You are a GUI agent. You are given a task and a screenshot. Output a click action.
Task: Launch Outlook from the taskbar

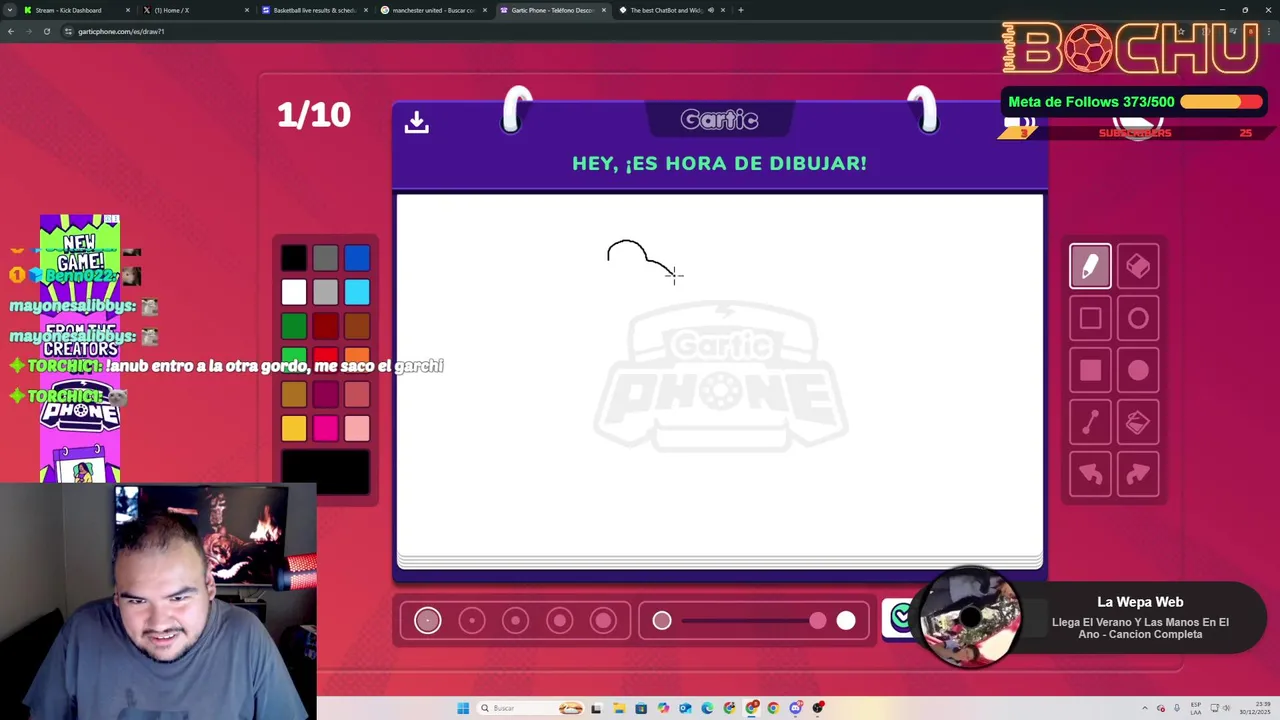coord(685,708)
